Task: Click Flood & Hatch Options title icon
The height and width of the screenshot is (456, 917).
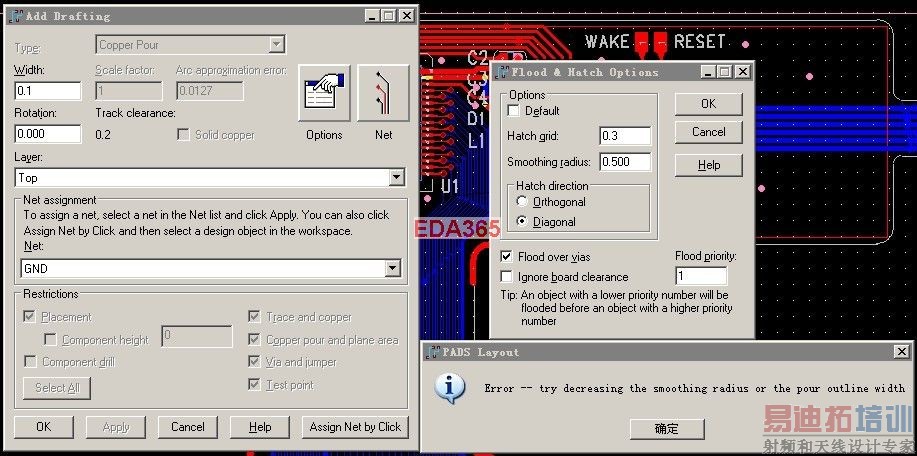Action: [x=502, y=72]
